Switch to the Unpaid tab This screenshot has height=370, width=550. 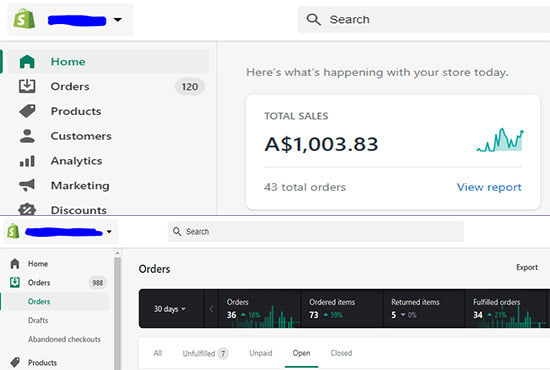click(x=261, y=353)
